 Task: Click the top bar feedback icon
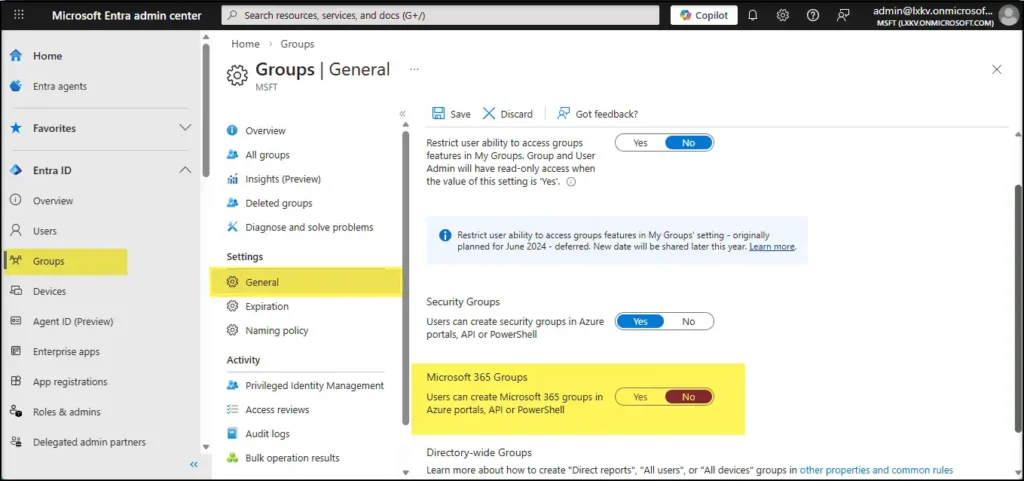[x=844, y=15]
